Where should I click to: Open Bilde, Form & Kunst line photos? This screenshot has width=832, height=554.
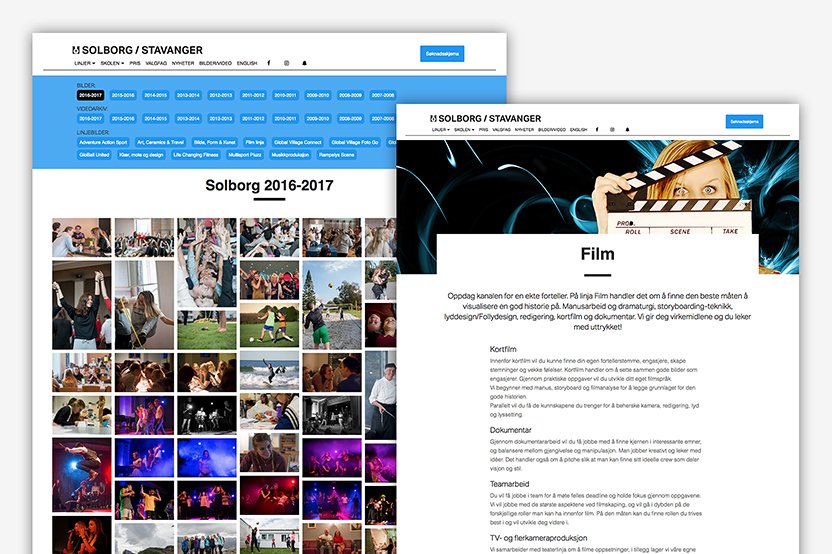coord(214,142)
